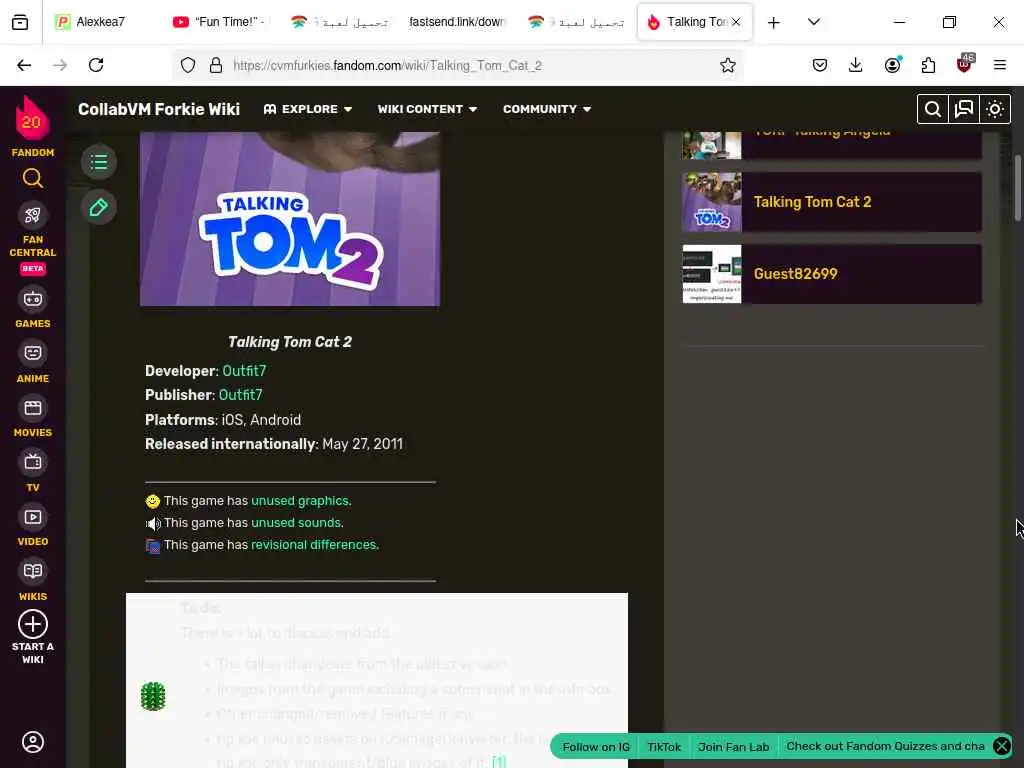Toggle light/dark theme sun icon
The width and height of the screenshot is (1024, 768).
click(995, 109)
